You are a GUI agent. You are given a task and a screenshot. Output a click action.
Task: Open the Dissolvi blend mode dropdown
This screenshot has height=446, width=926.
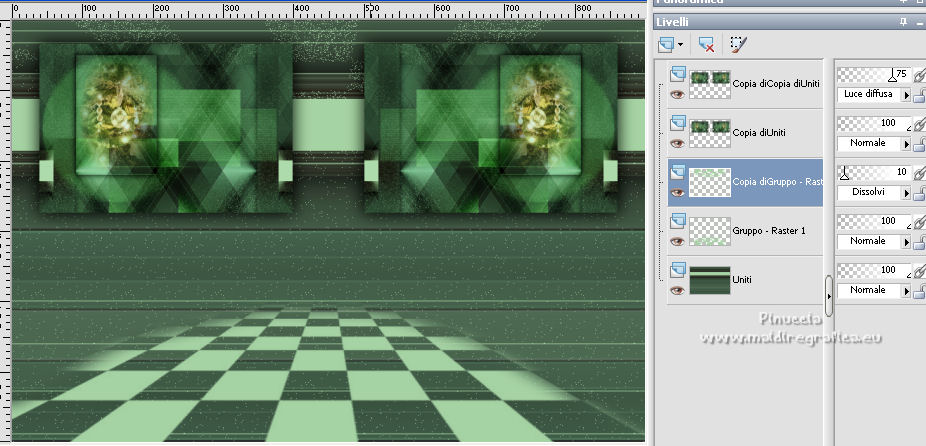906,193
